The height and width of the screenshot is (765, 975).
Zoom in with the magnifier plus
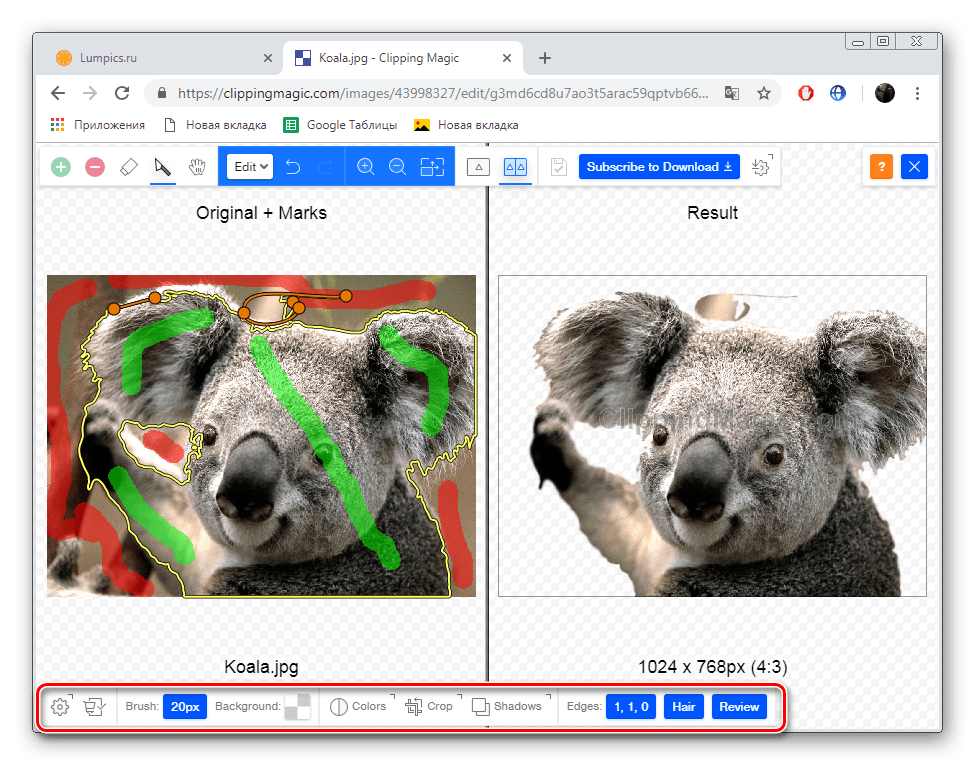[x=366, y=167]
